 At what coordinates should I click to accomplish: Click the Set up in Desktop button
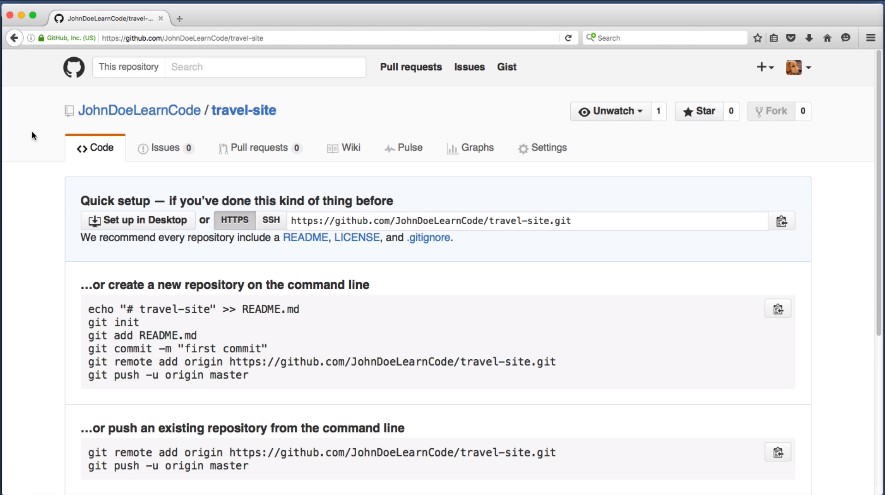point(138,220)
